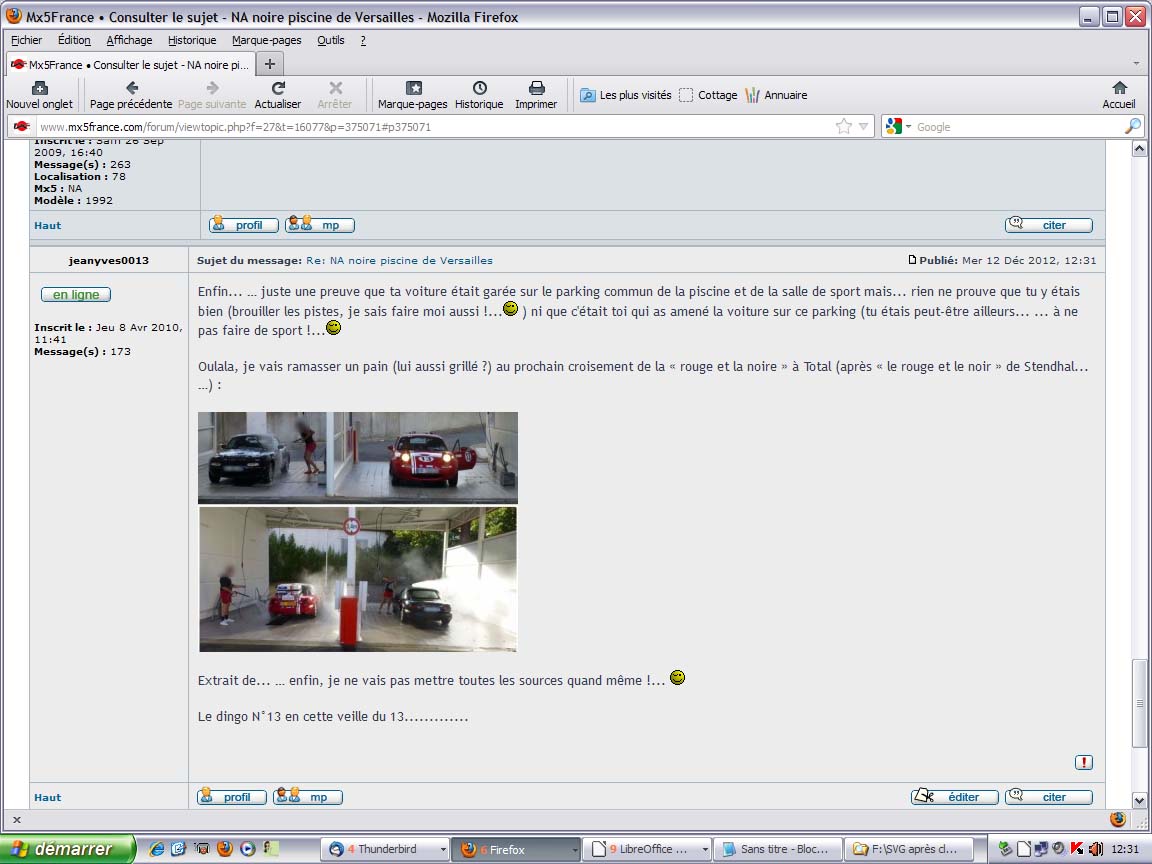Open the top car wash photo
The image size is (1152, 864).
(x=358, y=457)
